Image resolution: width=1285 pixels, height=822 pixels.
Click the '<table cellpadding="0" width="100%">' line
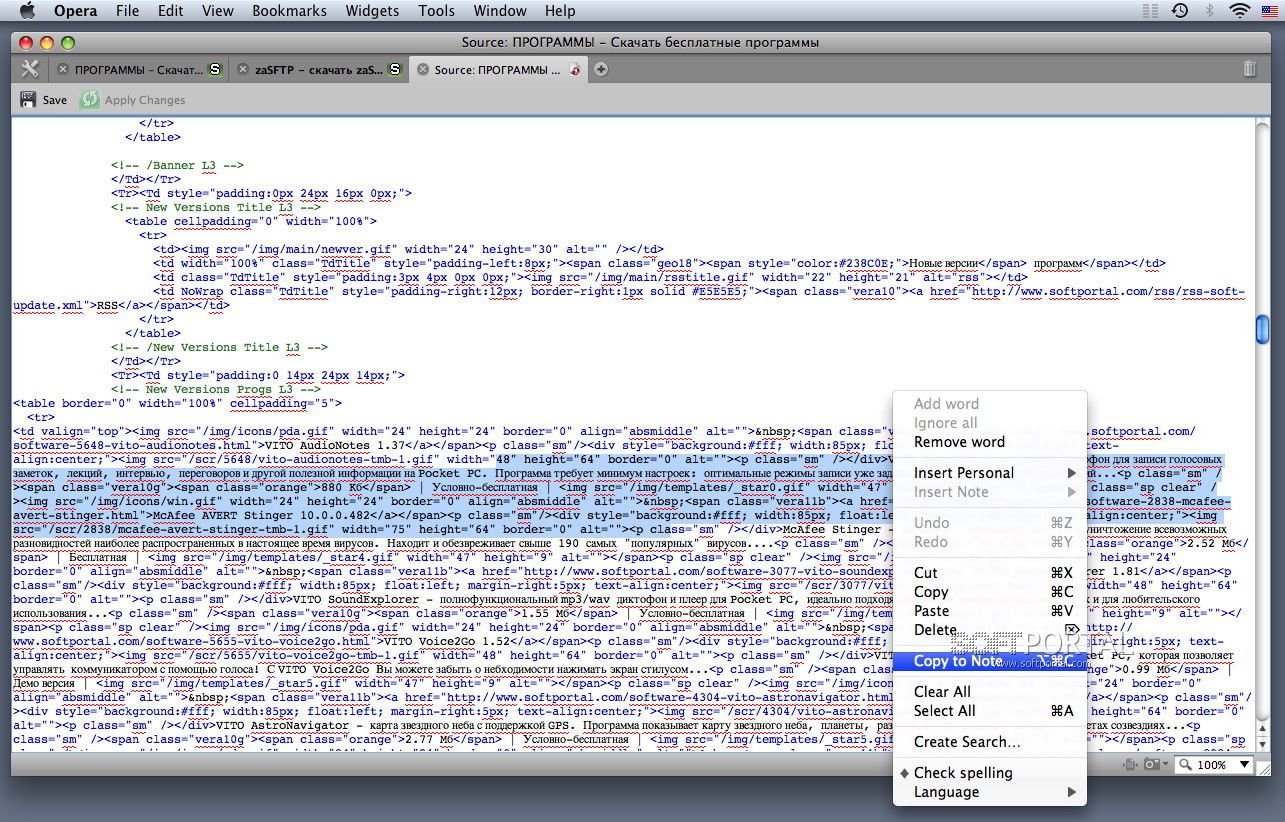tap(250, 221)
